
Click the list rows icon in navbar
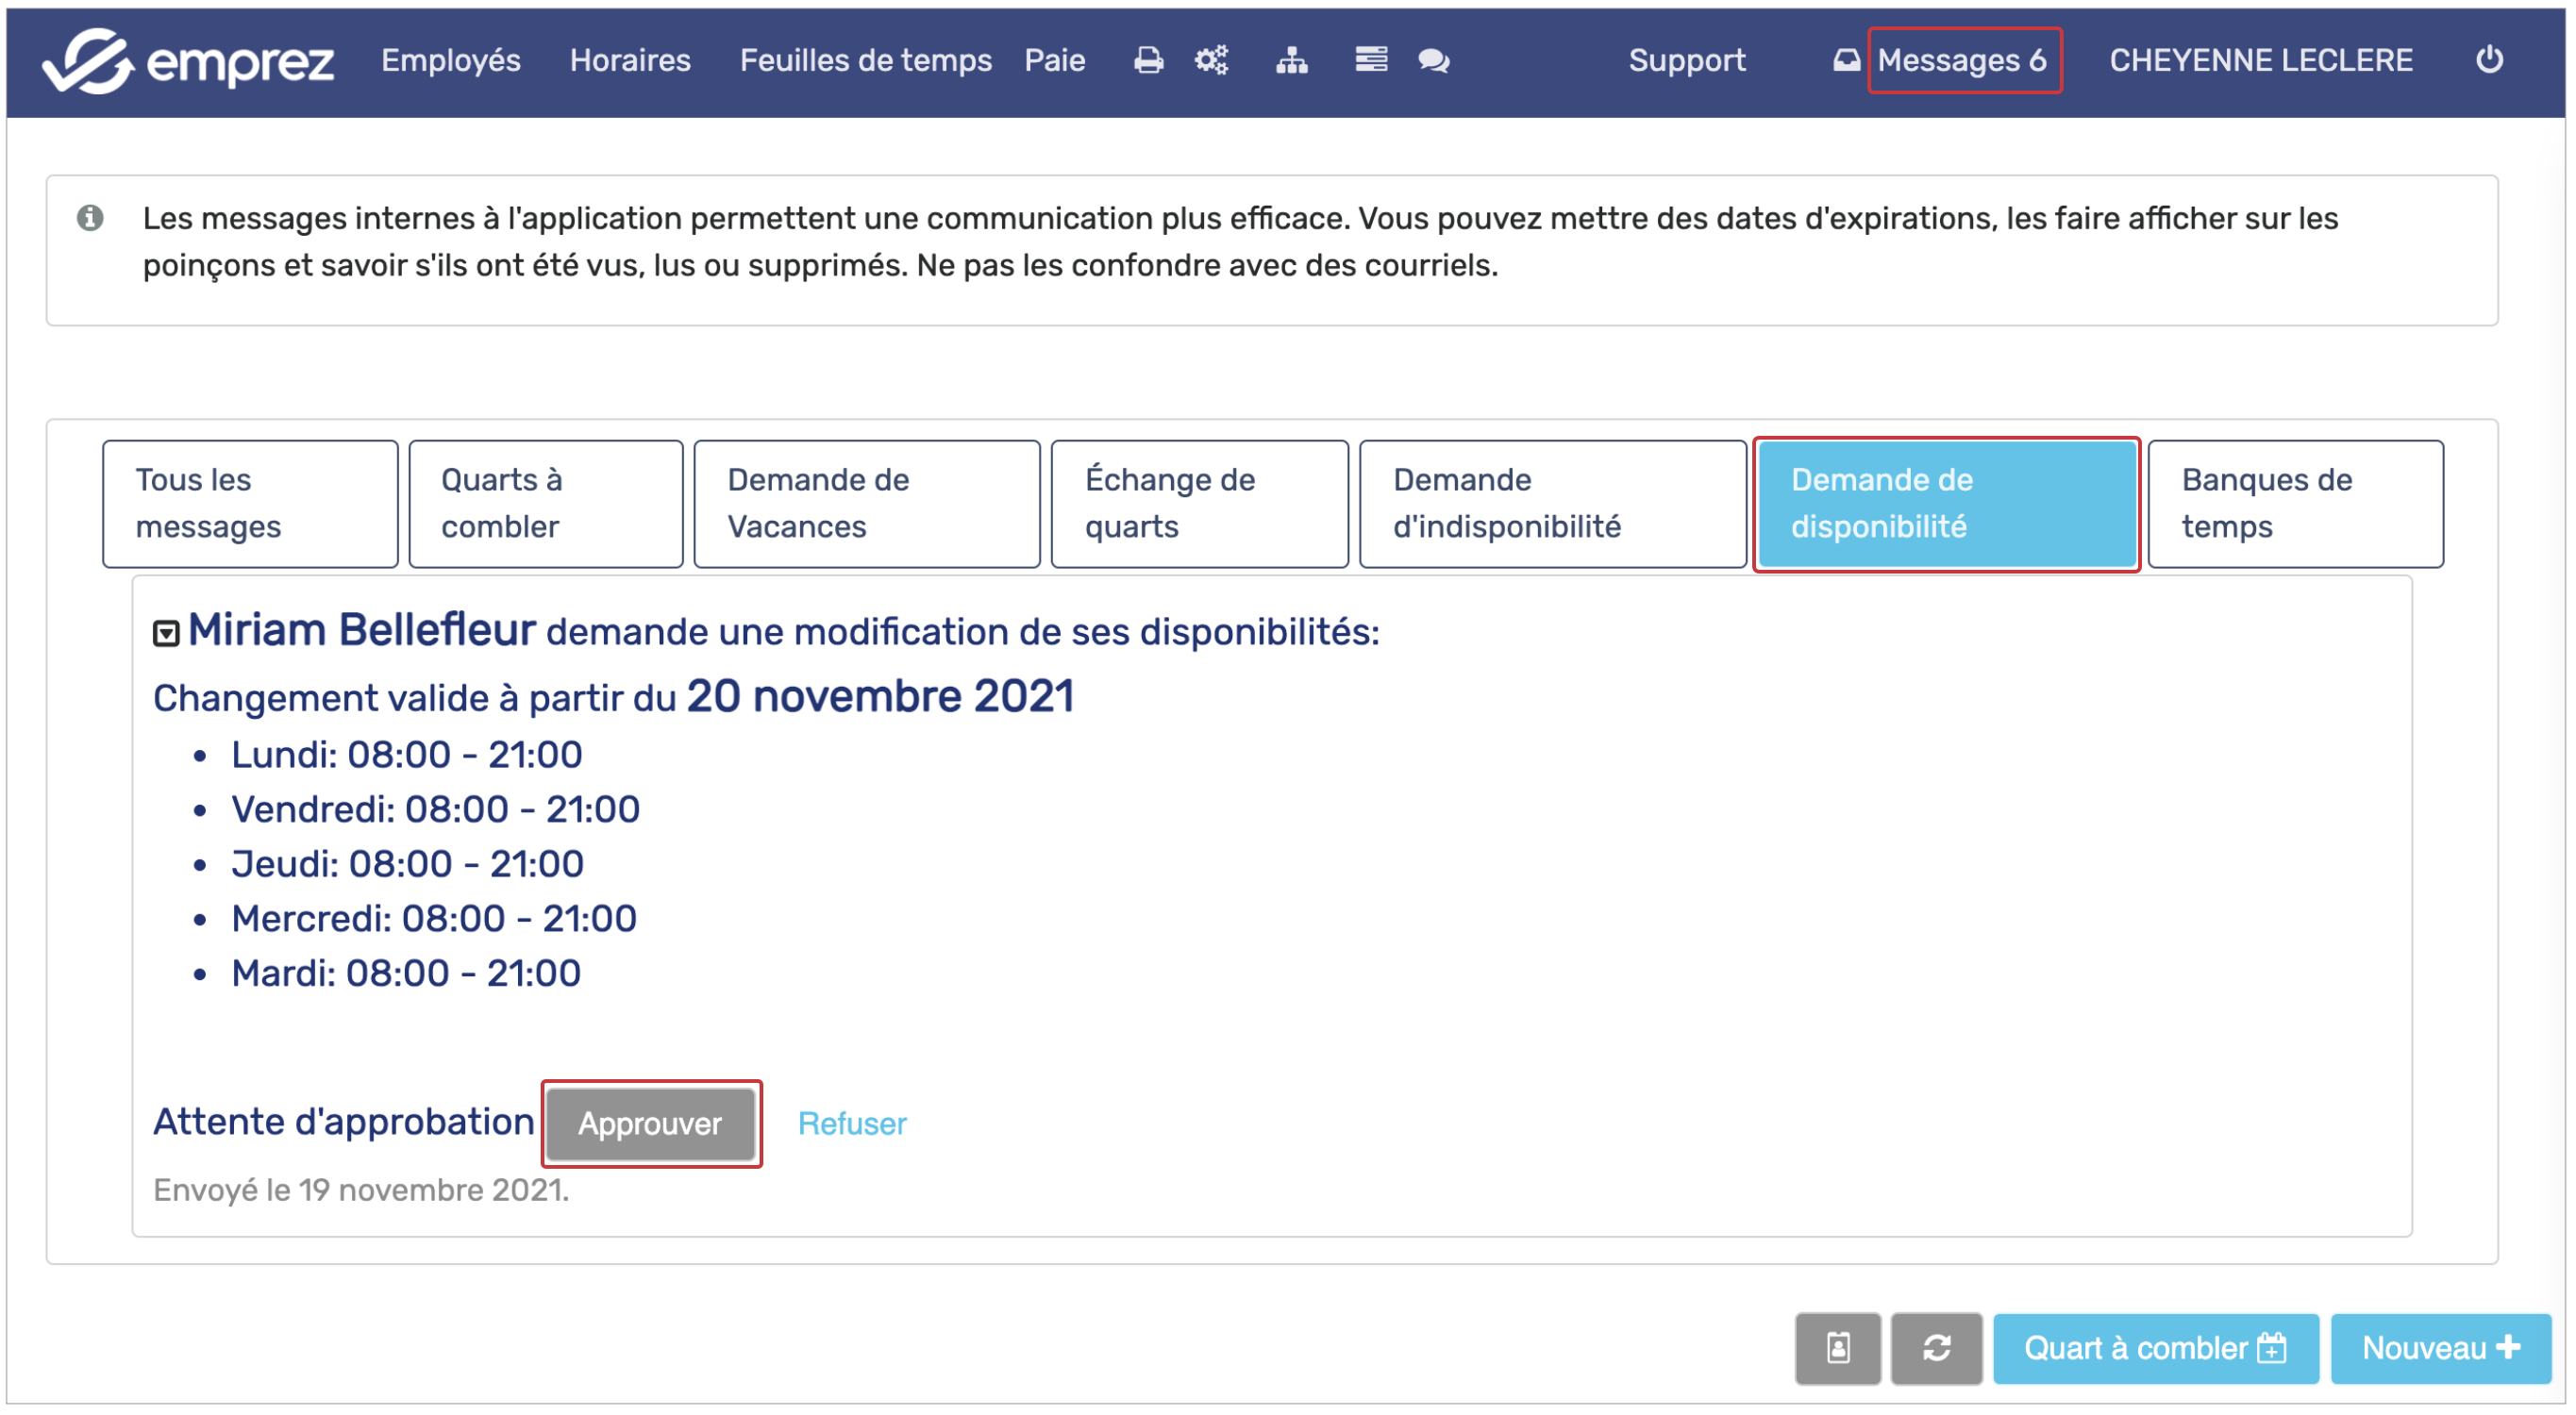pyautogui.click(x=1370, y=61)
